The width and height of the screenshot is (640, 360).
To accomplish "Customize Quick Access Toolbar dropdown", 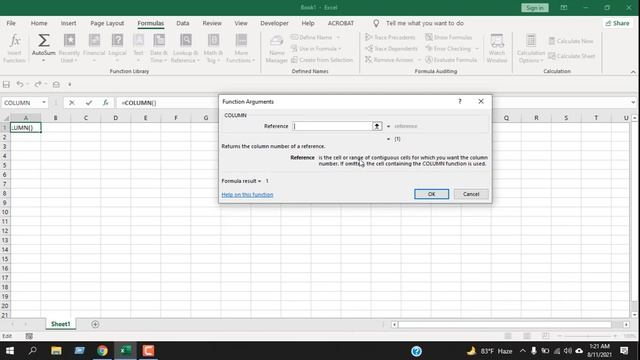I will pos(70,84).
